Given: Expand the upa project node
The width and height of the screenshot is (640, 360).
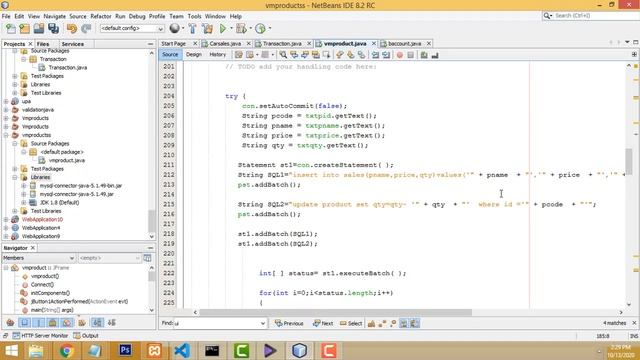Looking at the screenshot, I should pos(6,101).
